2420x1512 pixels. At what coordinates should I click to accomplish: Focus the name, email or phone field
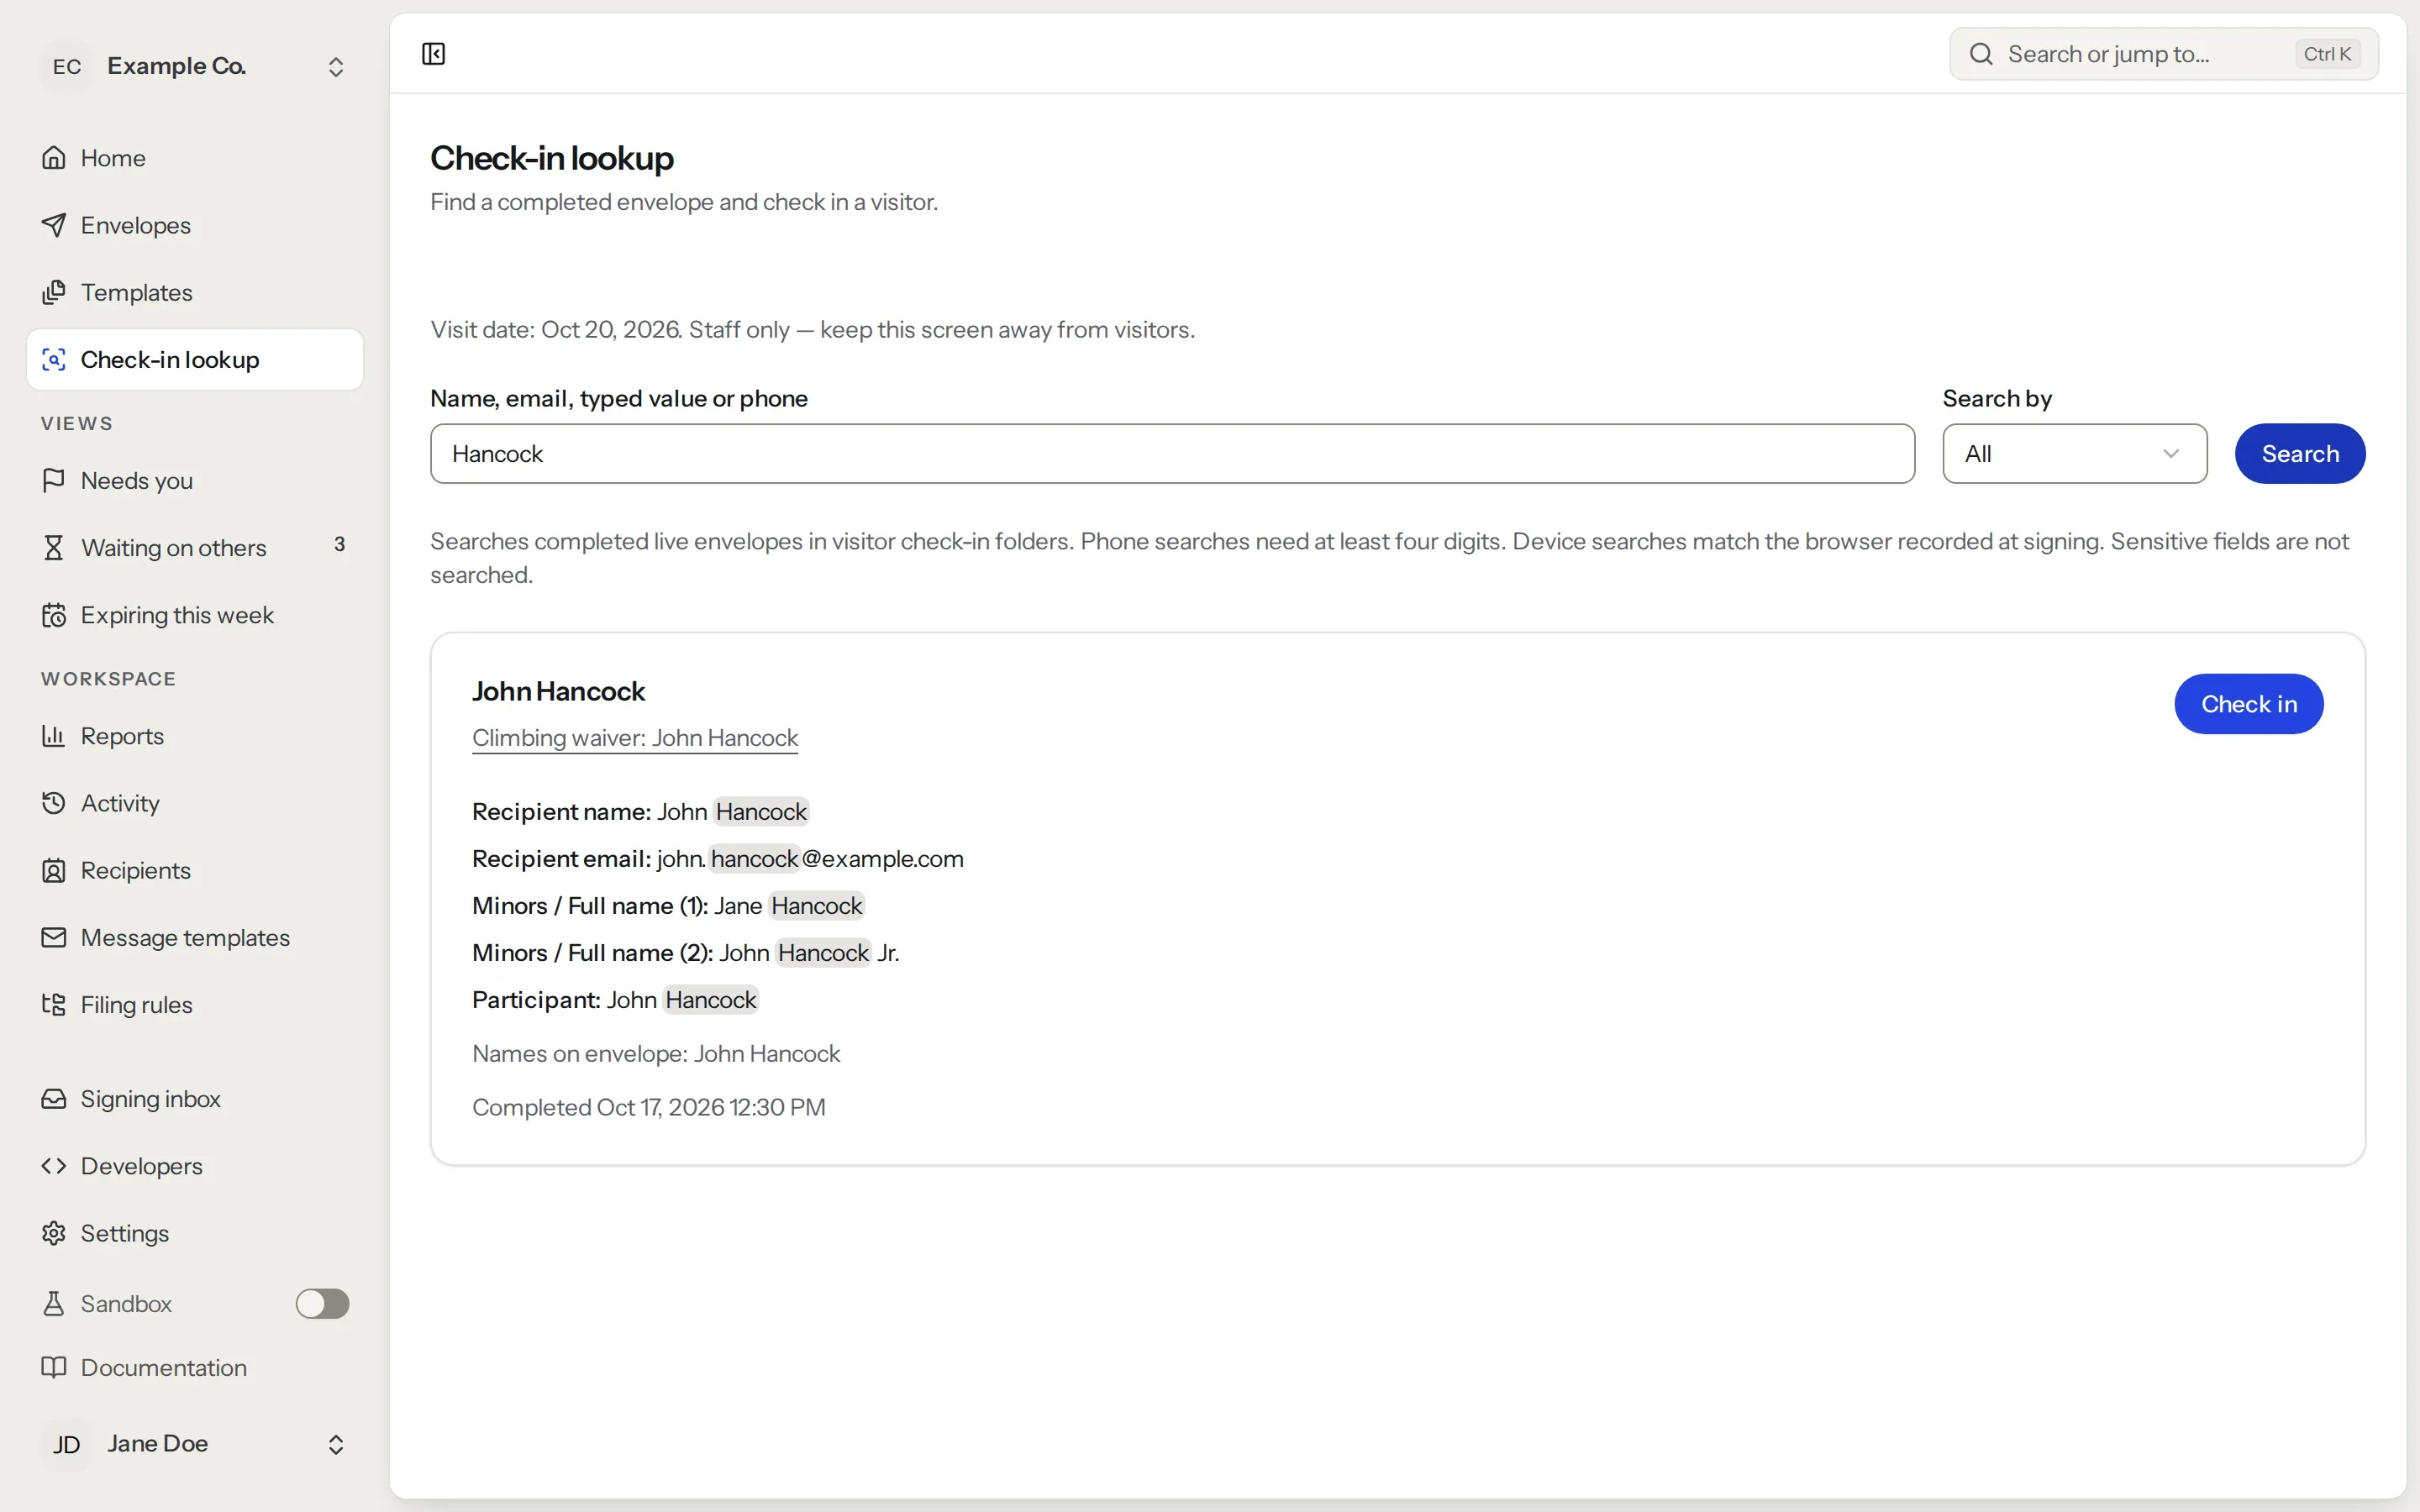(x=1172, y=454)
